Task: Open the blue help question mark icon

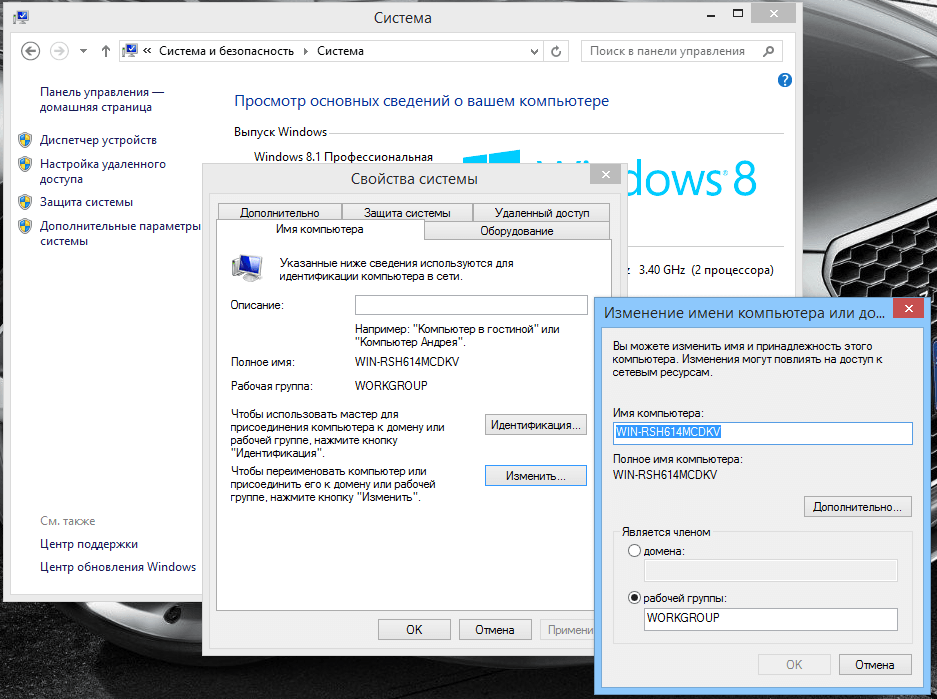Action: pos(785,80)
